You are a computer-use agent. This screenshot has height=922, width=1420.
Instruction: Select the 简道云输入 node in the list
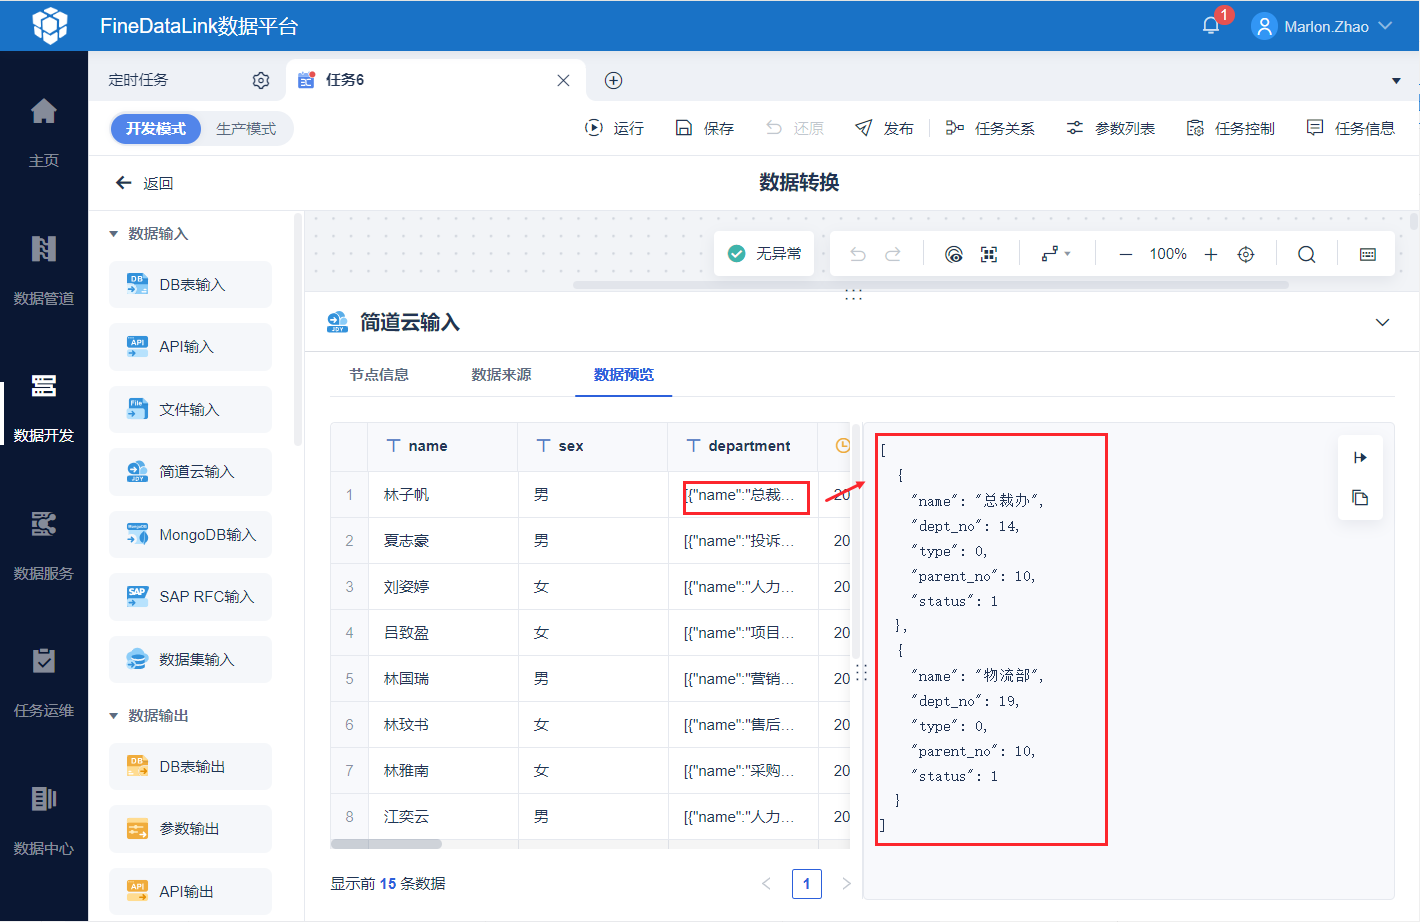pos(190,472)
